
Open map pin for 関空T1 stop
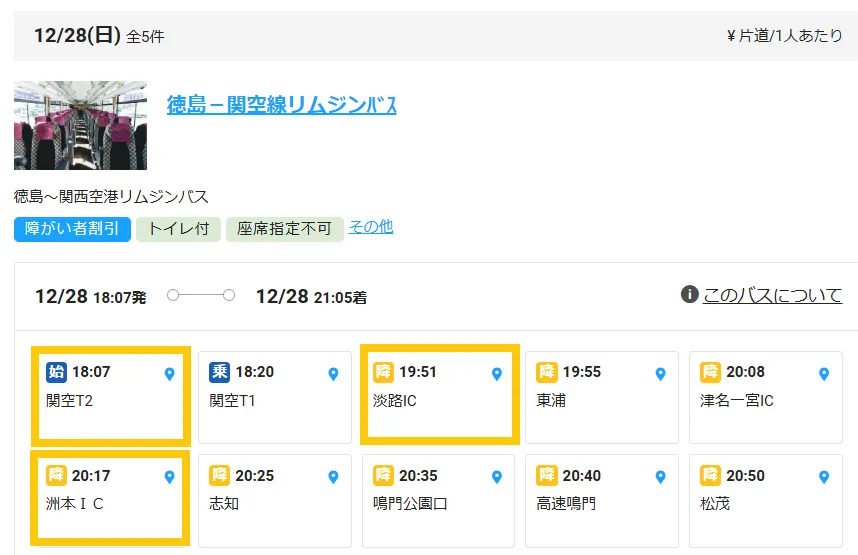click(x=333, y=374)
